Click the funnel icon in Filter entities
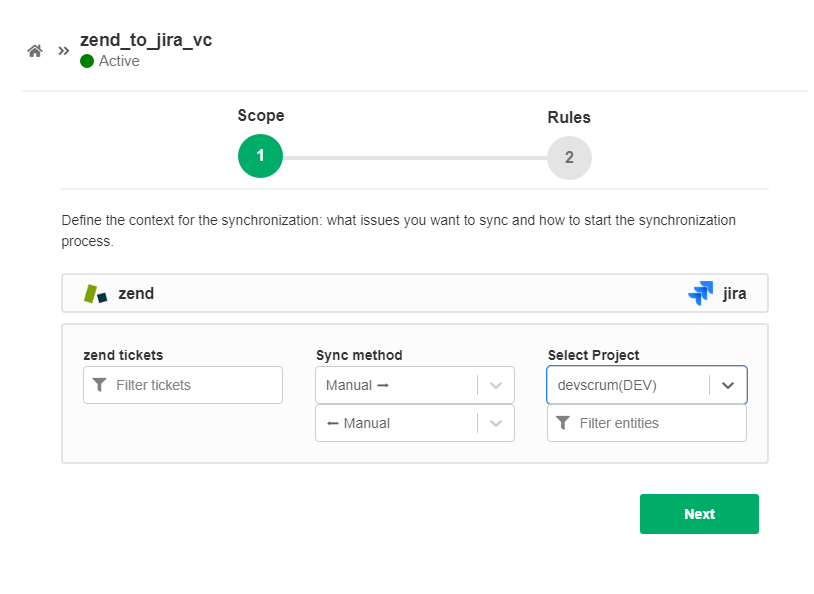This screenshot has width=814, height=594. pyautogui.click(x=563, y=423)
